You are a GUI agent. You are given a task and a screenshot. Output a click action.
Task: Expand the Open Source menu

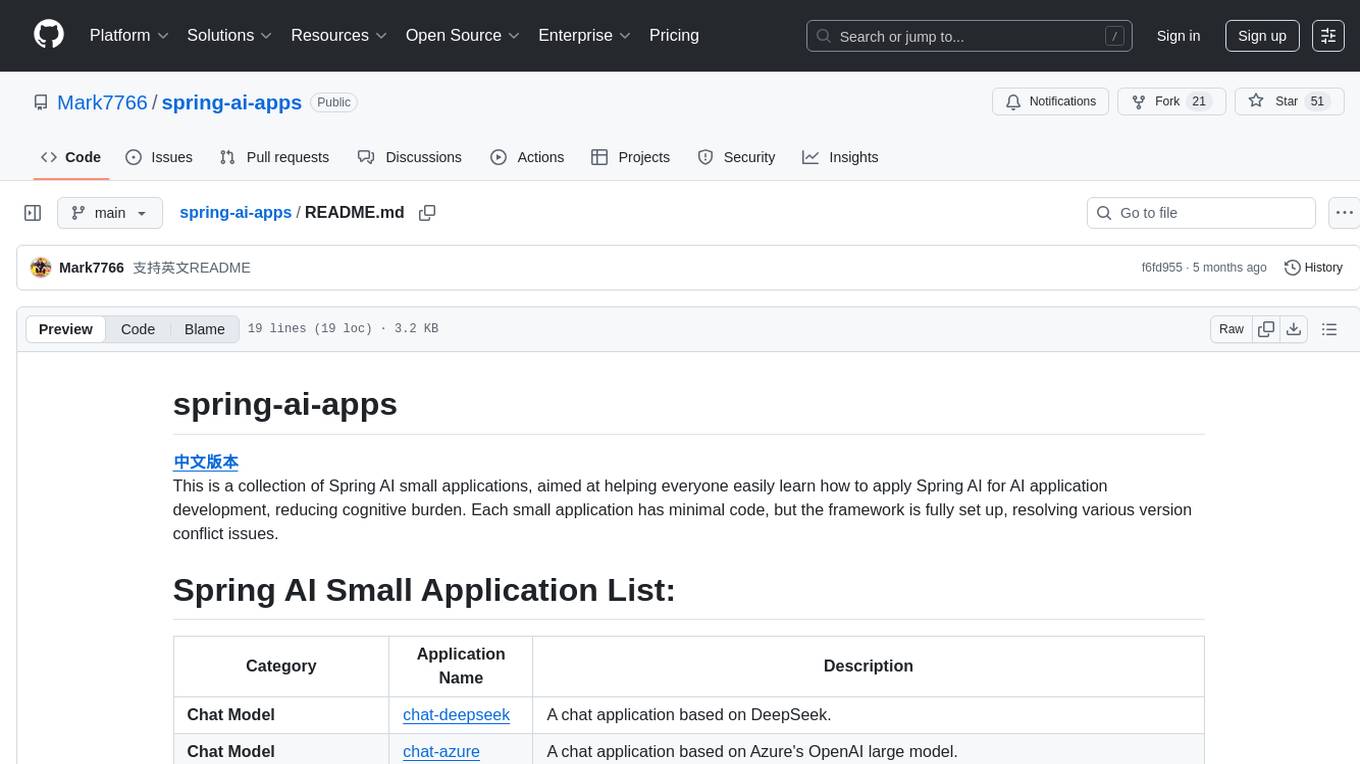(462, 35)
